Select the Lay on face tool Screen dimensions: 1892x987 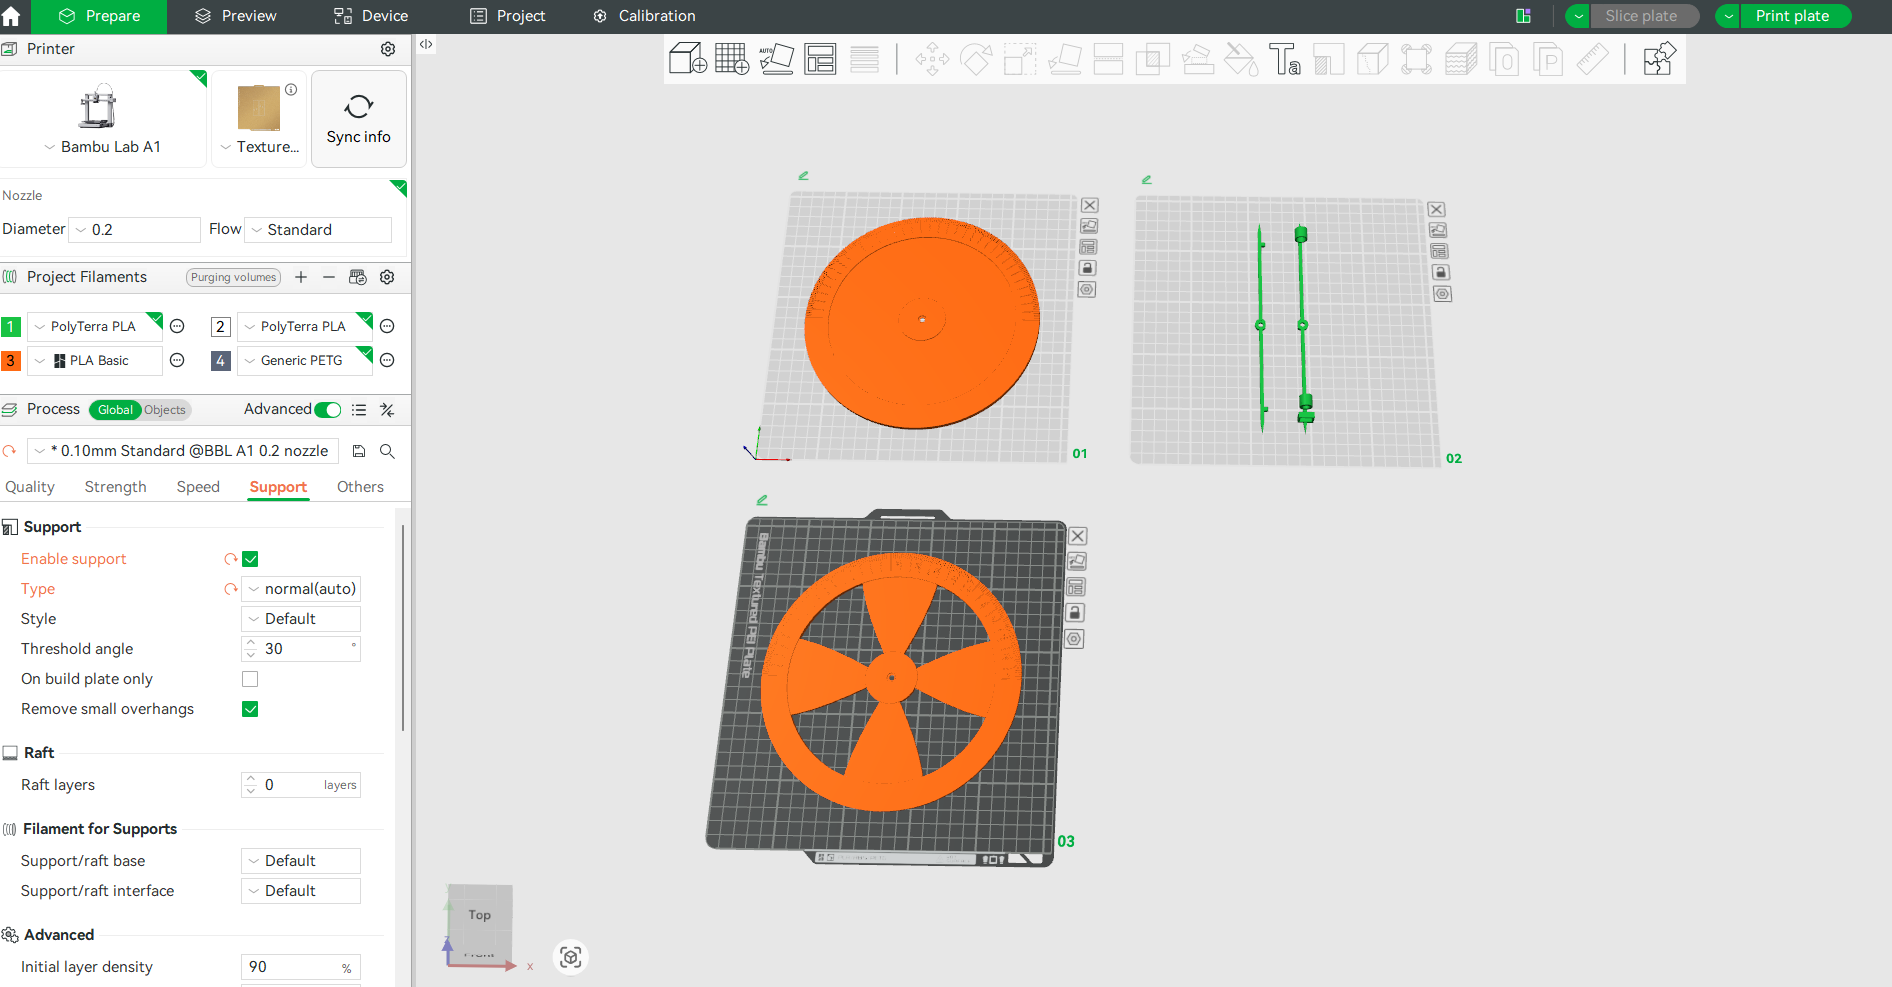coord(1064,59)
